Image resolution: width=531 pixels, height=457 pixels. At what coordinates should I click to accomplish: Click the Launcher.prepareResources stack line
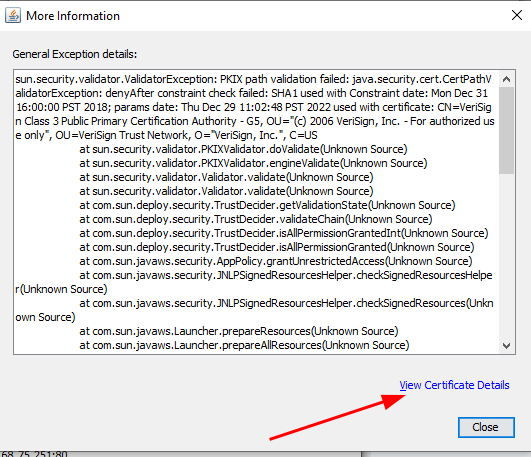pyautogui.click(x=239, y=331)
